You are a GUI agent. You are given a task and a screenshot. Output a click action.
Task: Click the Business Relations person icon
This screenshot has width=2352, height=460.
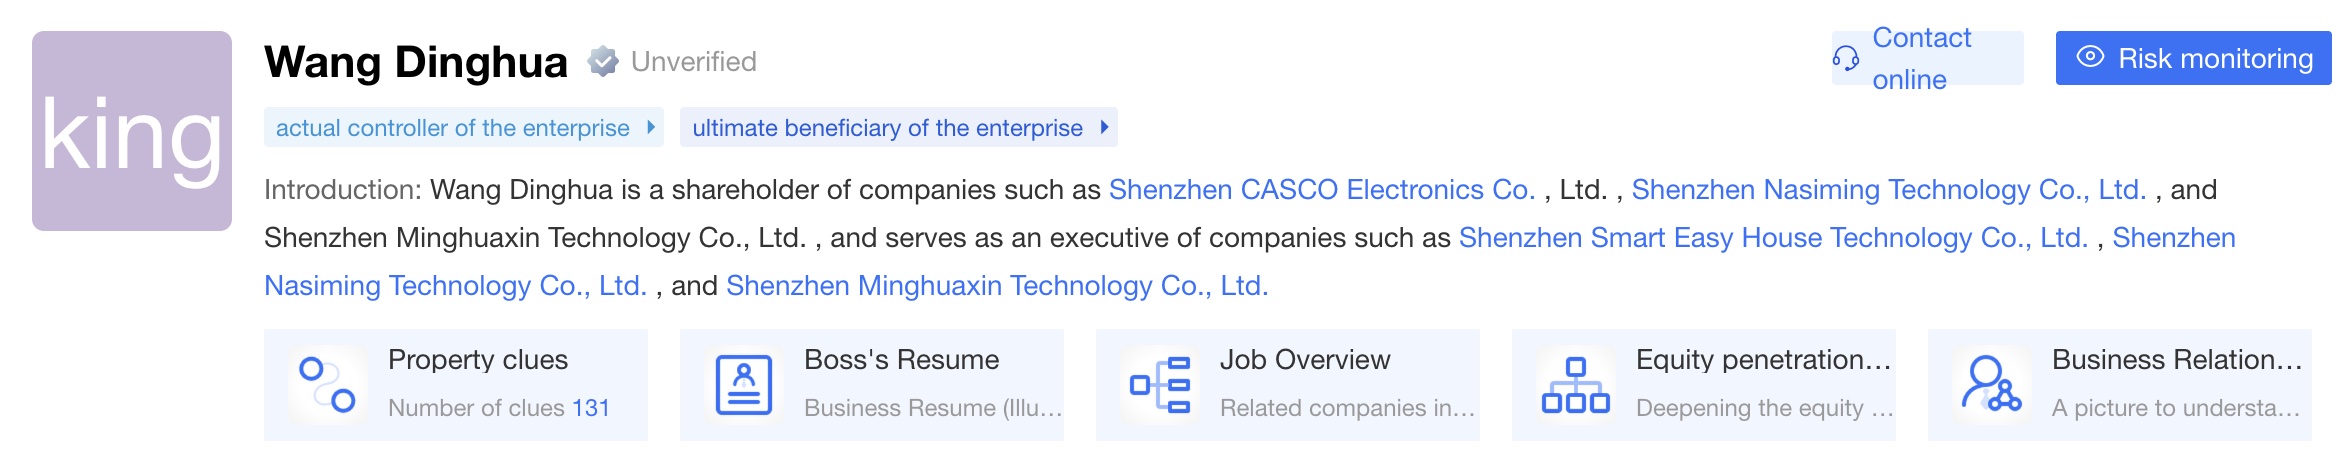click(x=1992, y=385)
